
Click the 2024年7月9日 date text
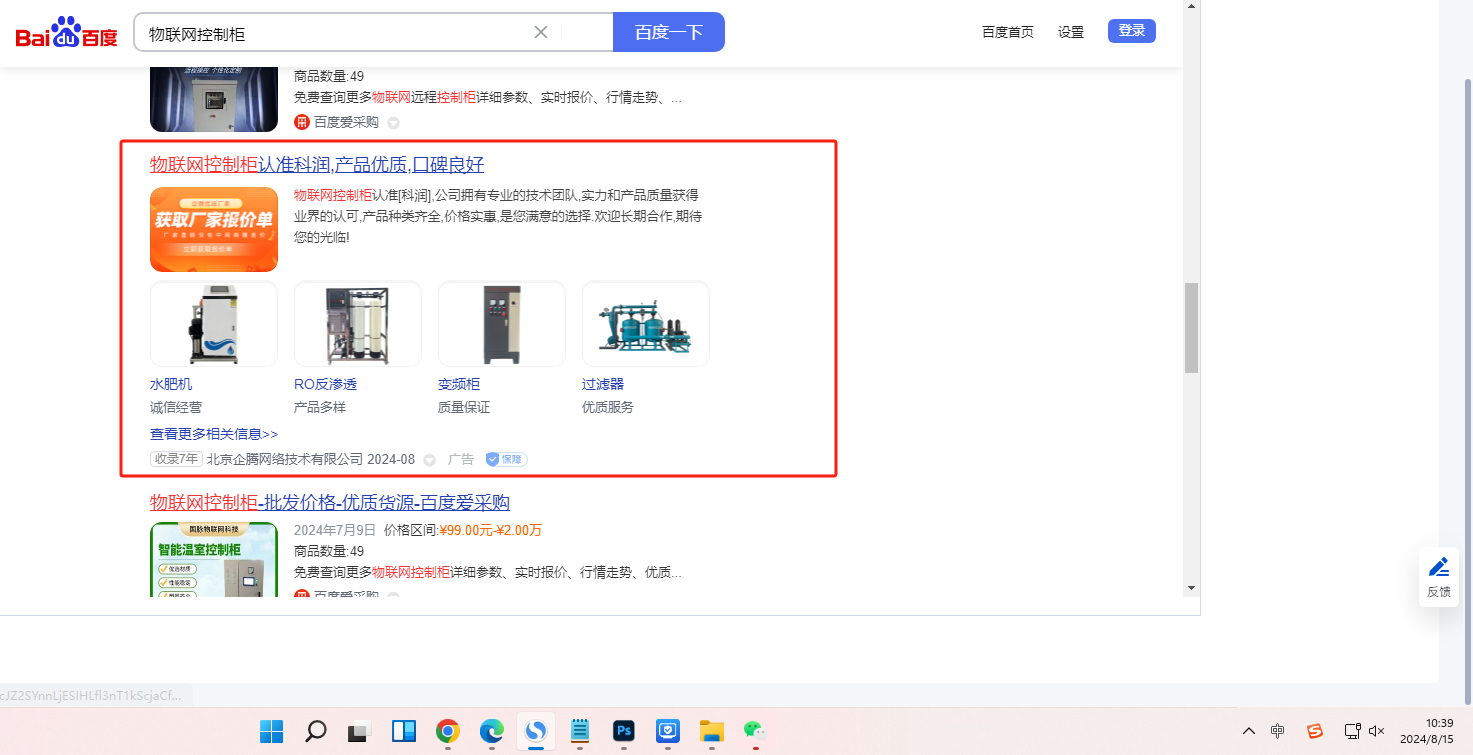click(x=335, y=530)
